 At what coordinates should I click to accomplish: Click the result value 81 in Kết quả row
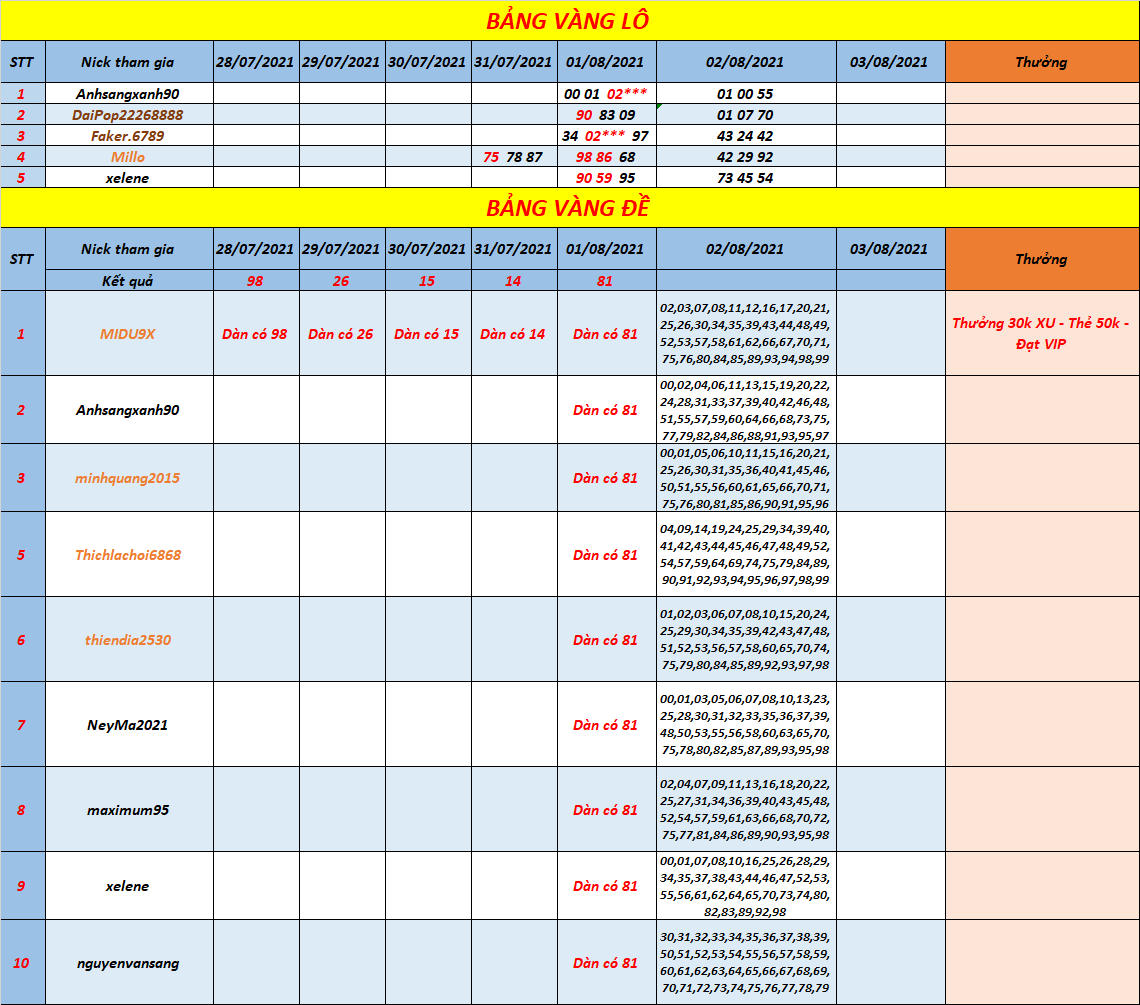coord(605,281)
